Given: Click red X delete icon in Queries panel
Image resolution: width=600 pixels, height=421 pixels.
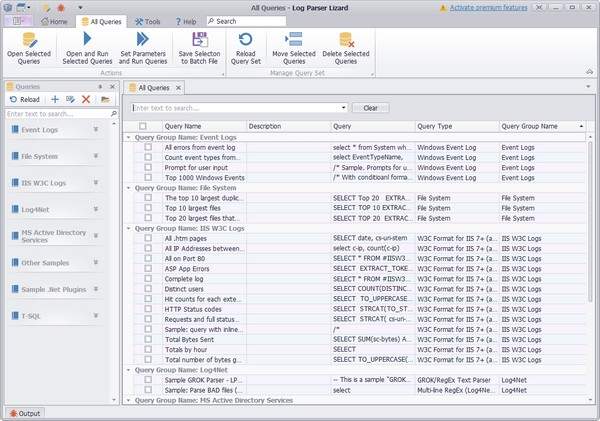Looking at the screenshot, I should tap(86, 100).
